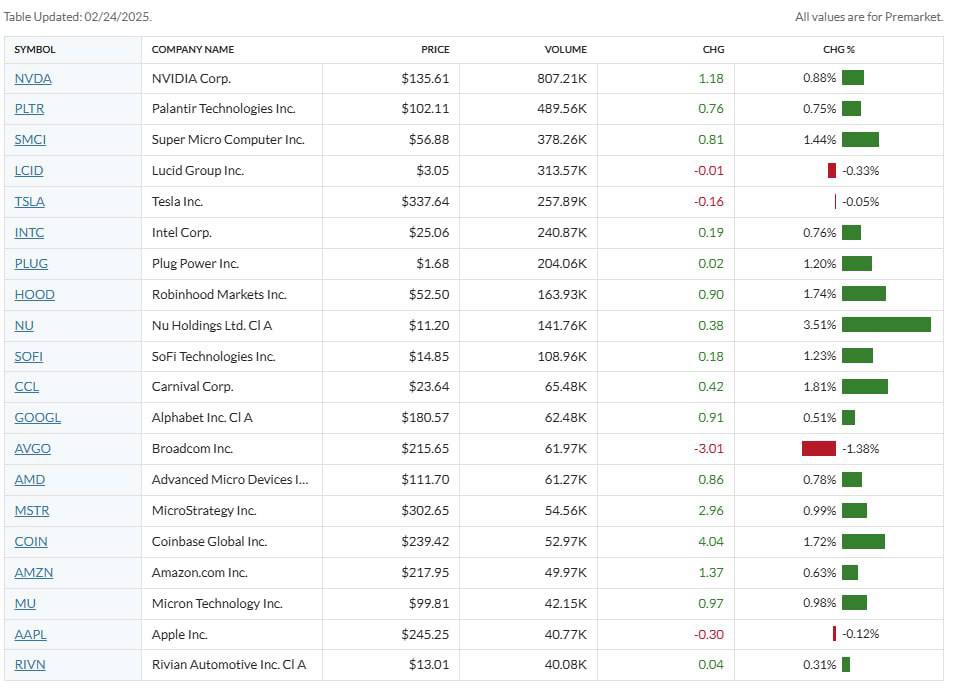Click the All values are for Premarket note
Image resolution: width=967 pixels, height=695 pixels.
click(x=869, y=17)
